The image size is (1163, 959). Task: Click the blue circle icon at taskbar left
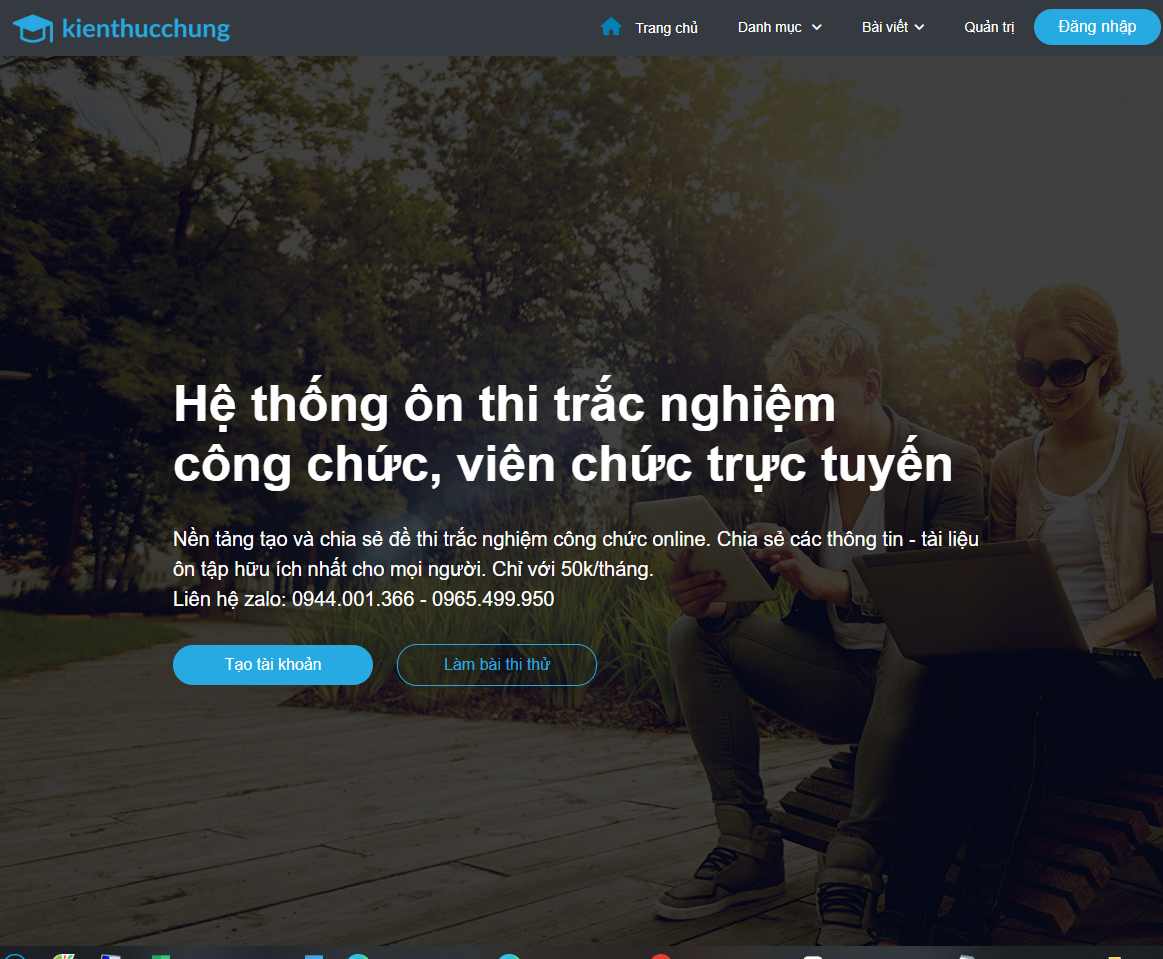tap(15, 956)
